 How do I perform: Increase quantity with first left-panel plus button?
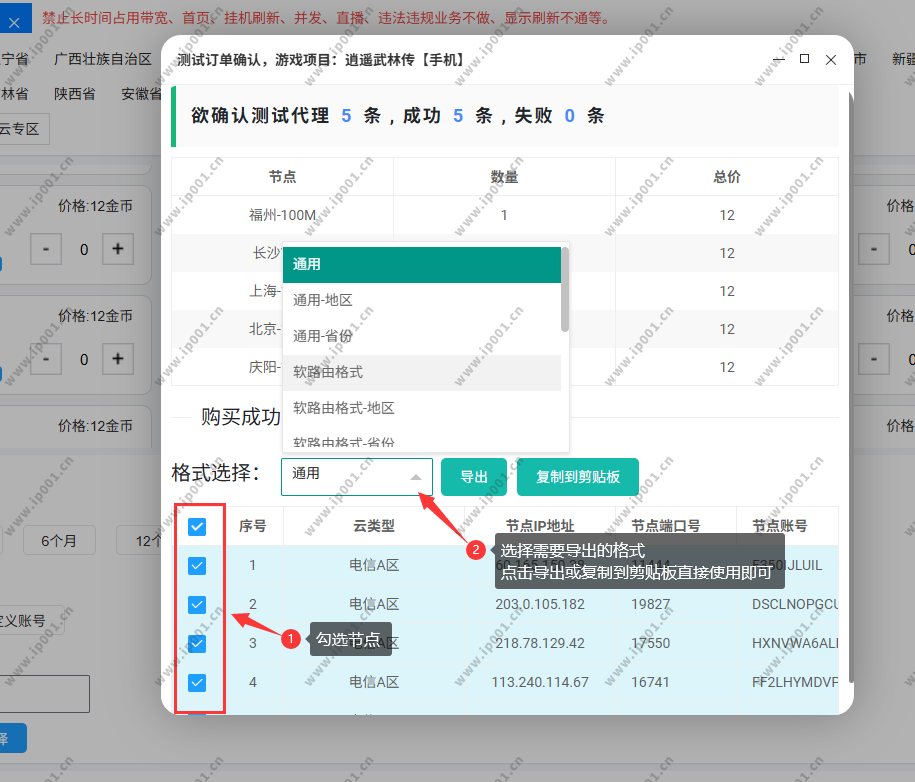coord(118,249)
